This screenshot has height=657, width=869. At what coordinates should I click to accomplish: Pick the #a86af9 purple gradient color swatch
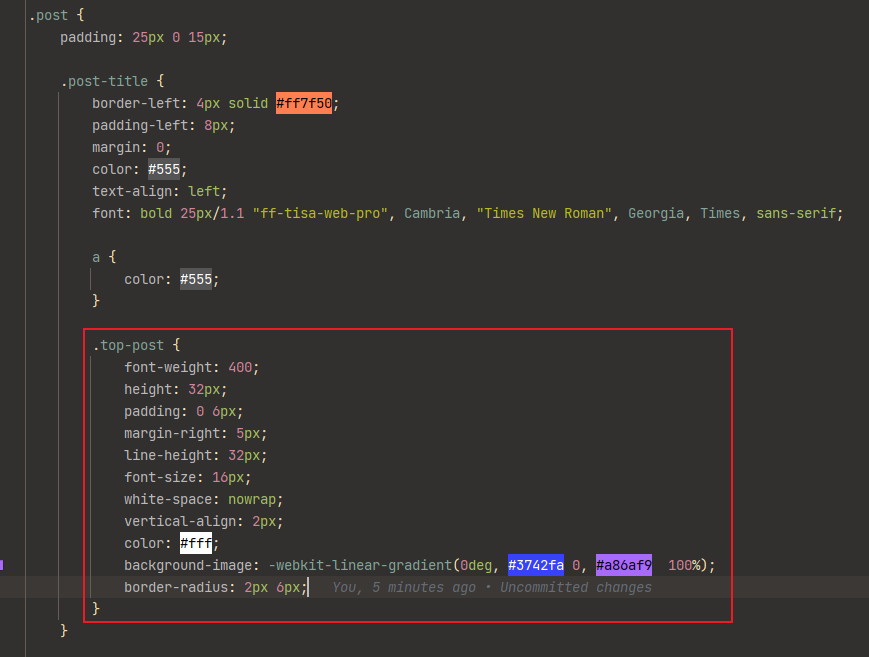pos(624,565)
